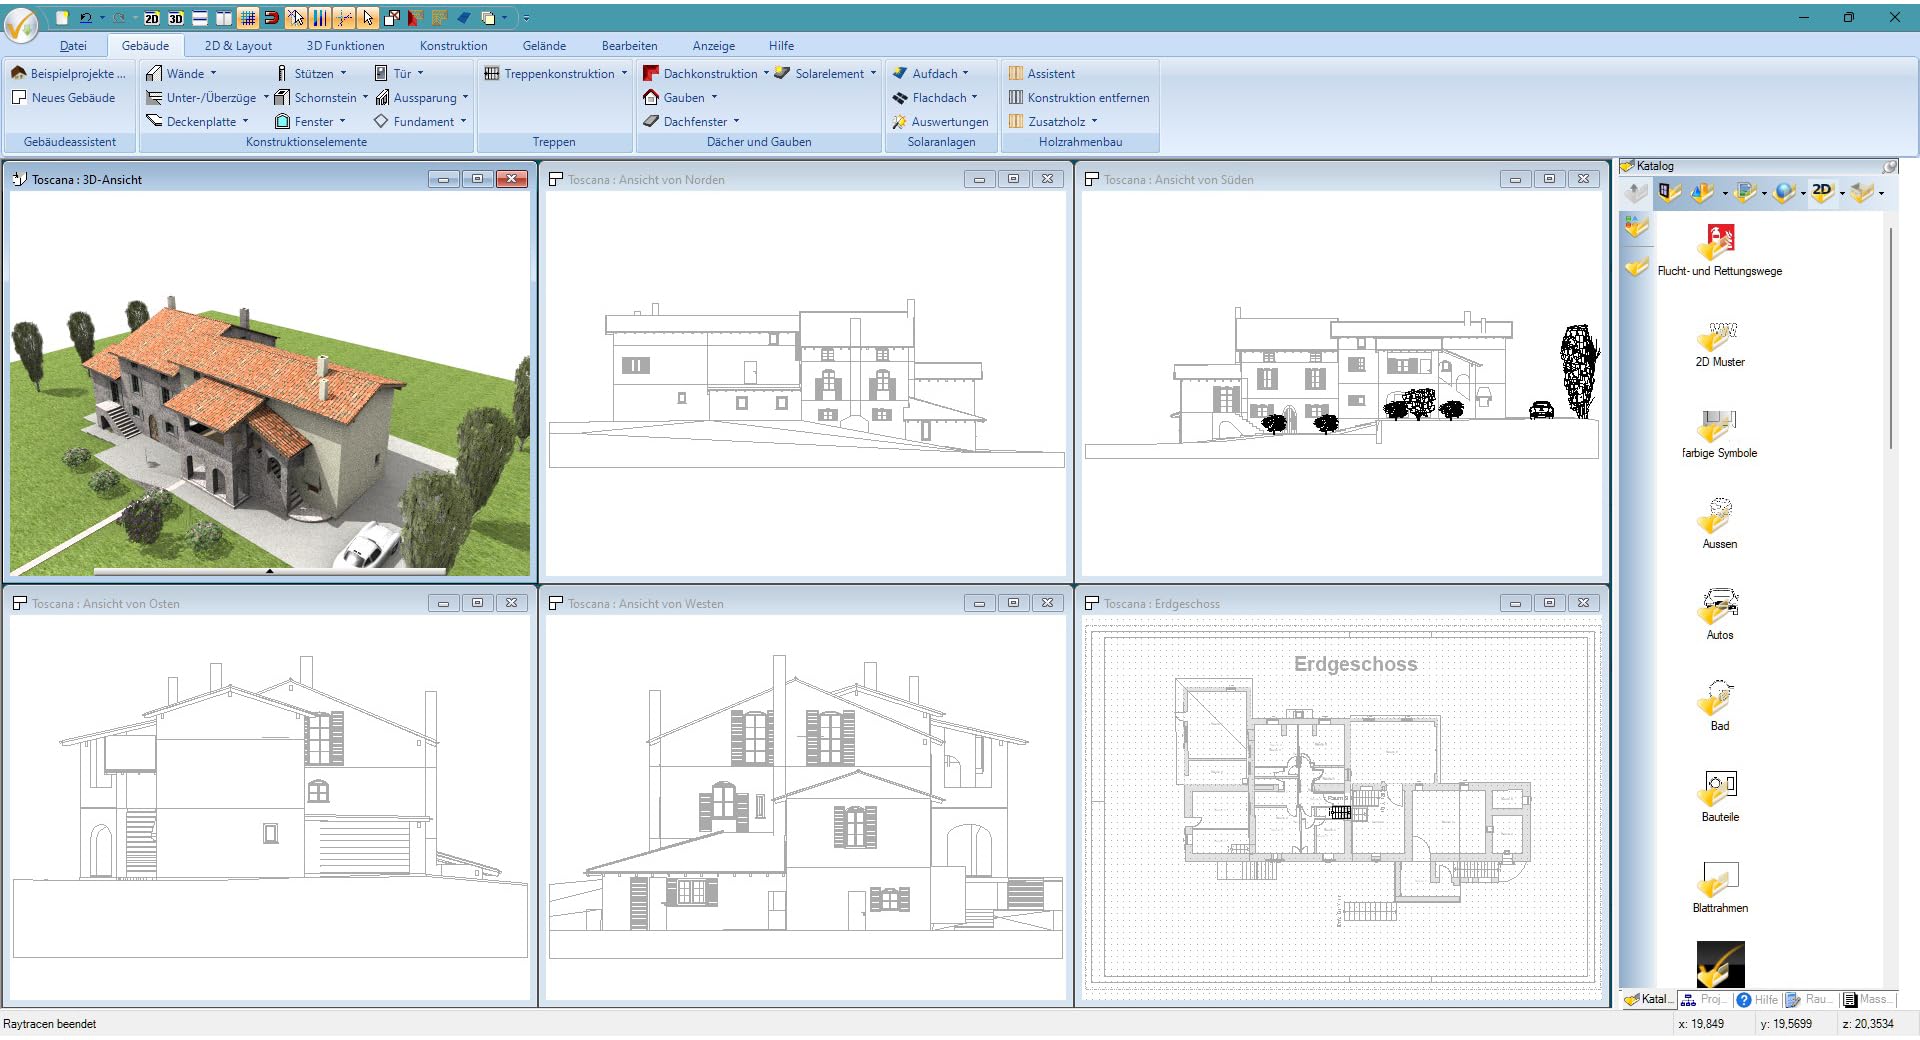Open the application logo main button
This screenshot has width=1920, height=1040.
[21, 24]
